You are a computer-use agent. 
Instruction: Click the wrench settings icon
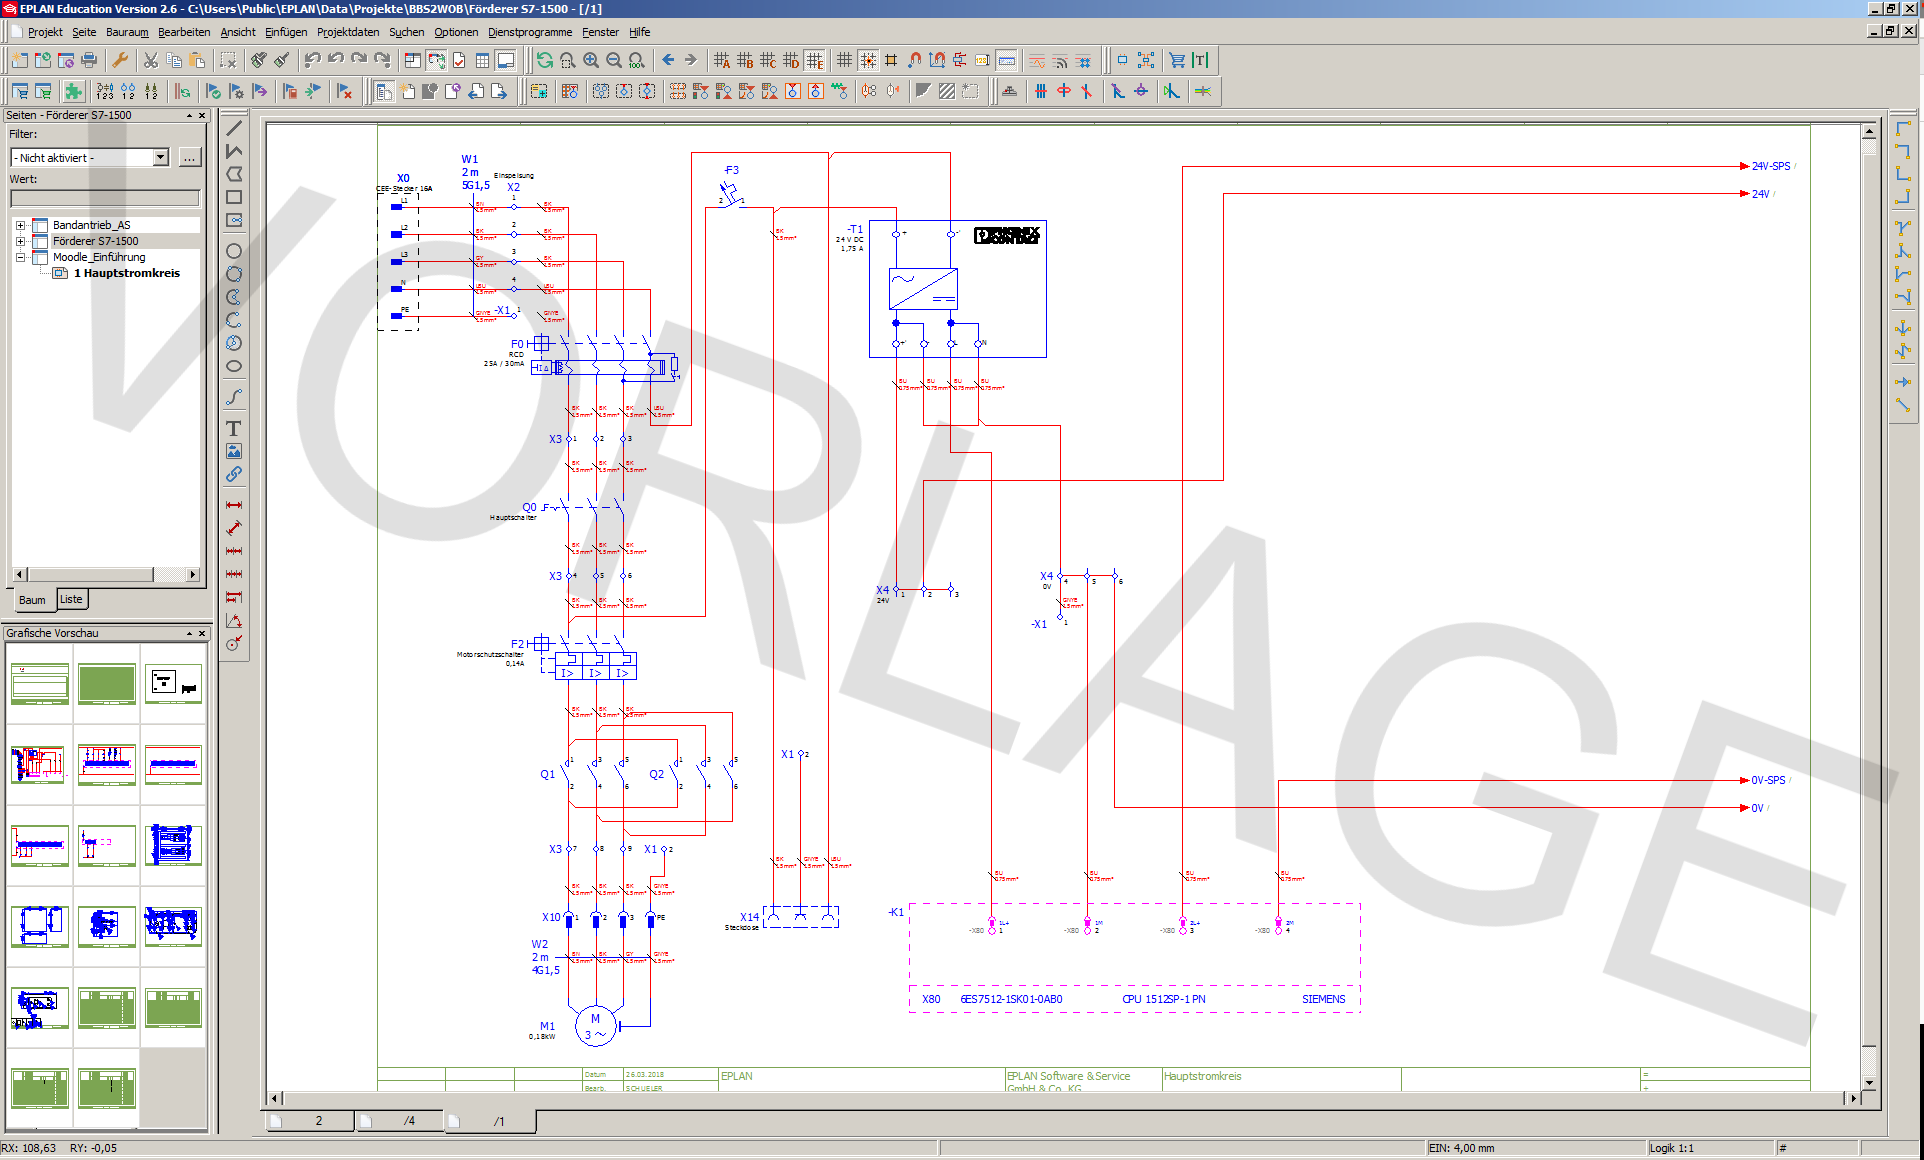pos(120,60)
